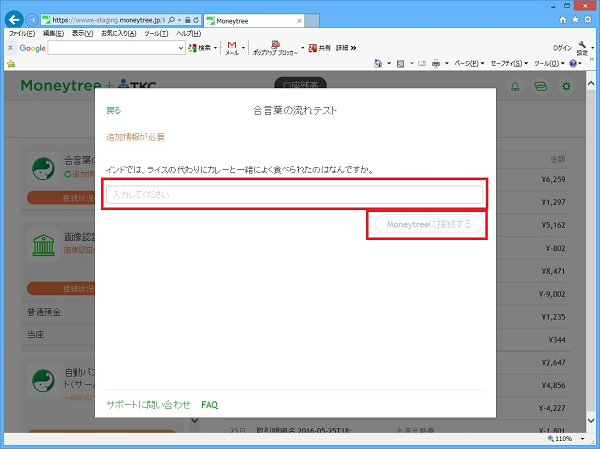
Task: Open Google toolbar 設定 wrench icon
Action: [x=582, y=48]
